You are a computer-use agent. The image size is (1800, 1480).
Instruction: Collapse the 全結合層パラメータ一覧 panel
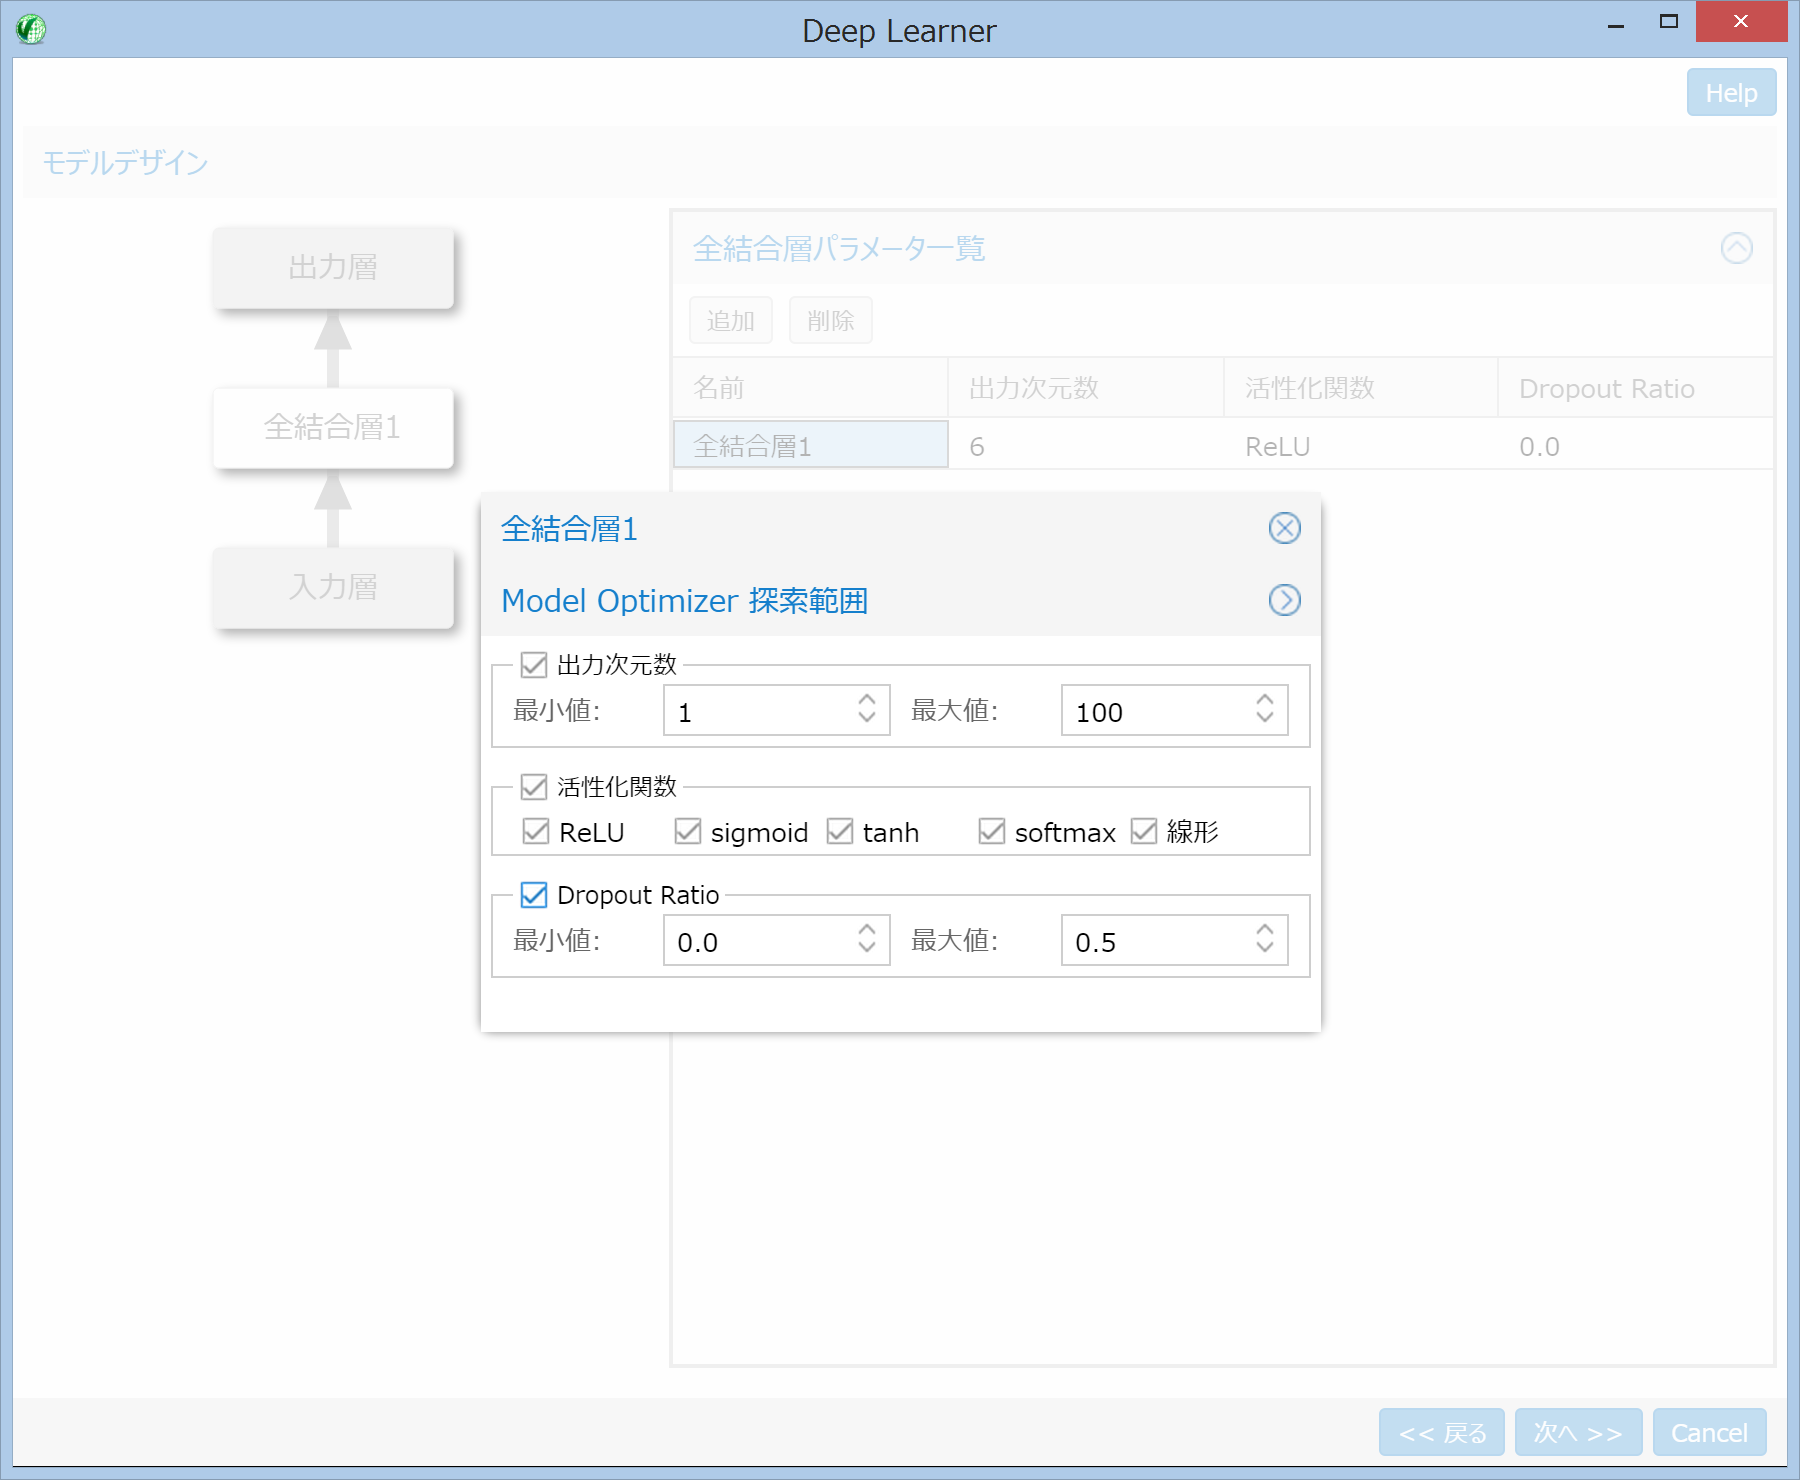click(x=1736, y=248)
